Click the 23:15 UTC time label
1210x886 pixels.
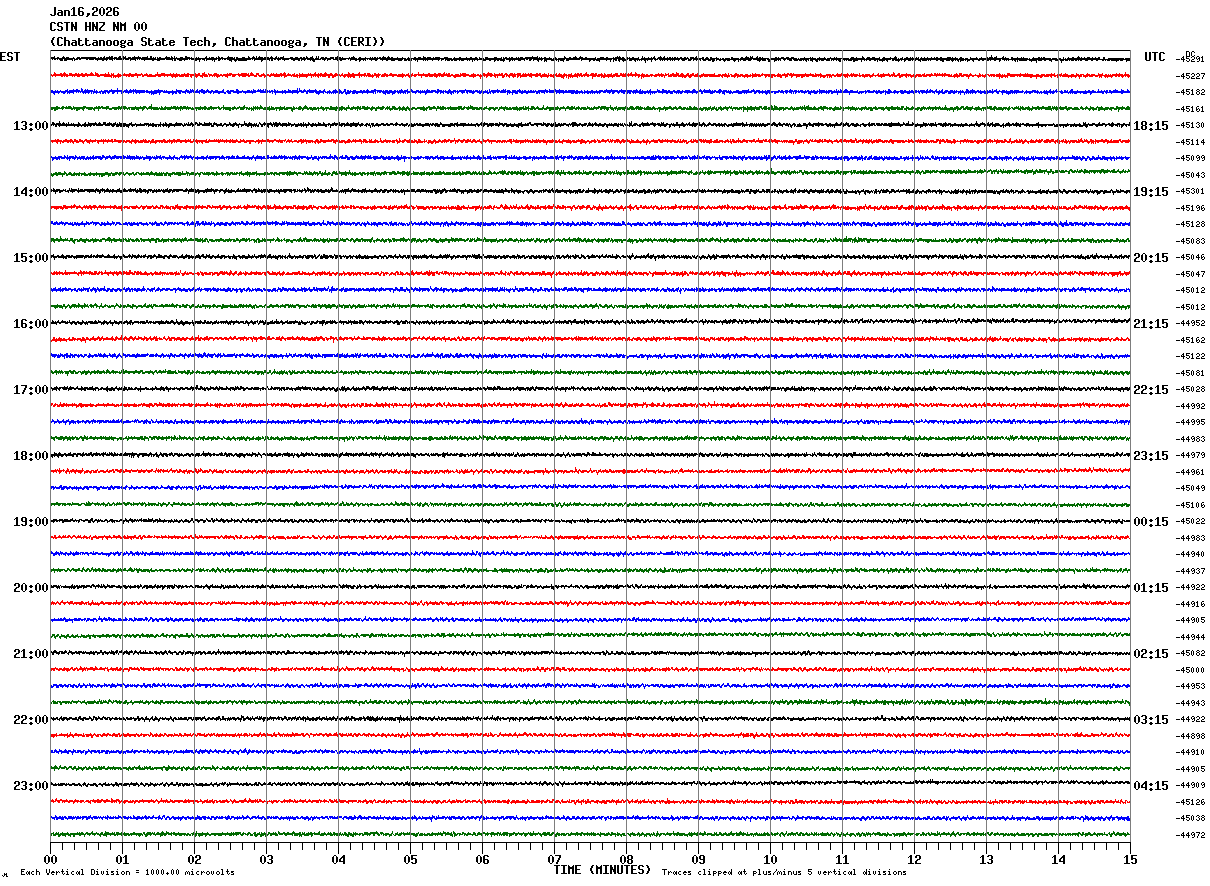(1151, 456)
